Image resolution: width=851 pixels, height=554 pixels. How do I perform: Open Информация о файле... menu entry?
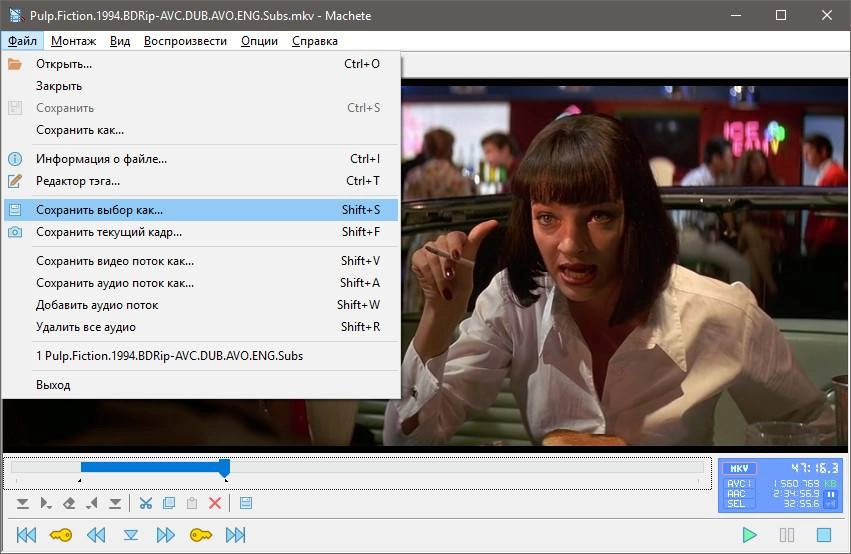[x=201, y=159]
